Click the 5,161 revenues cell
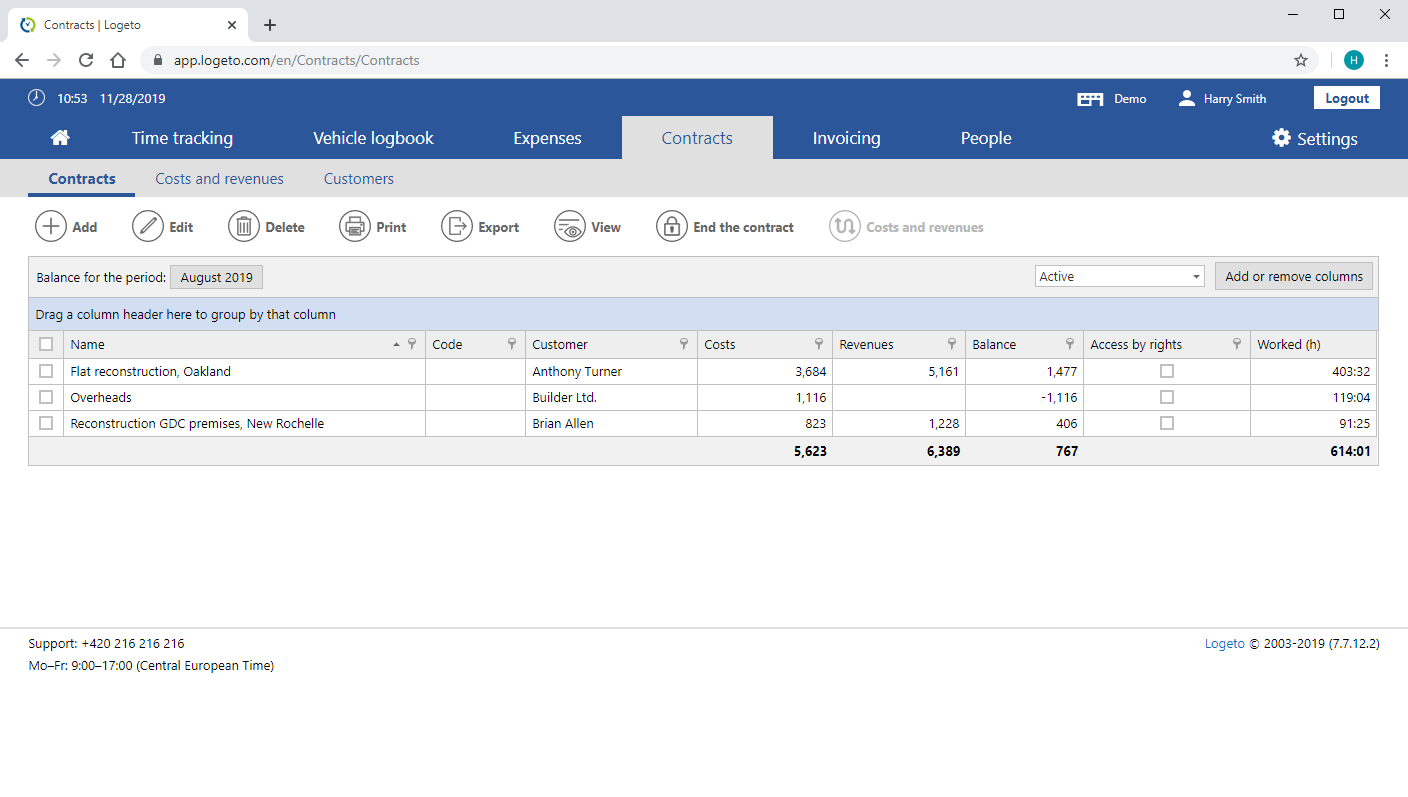 click(899, 371)
